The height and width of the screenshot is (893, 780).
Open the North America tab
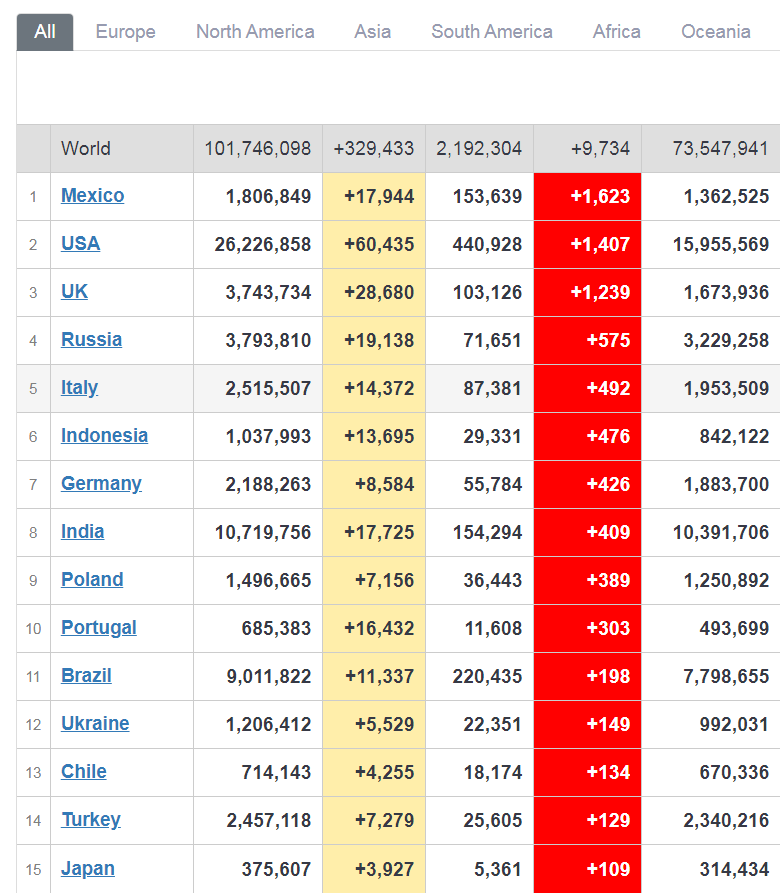(255, 32)
